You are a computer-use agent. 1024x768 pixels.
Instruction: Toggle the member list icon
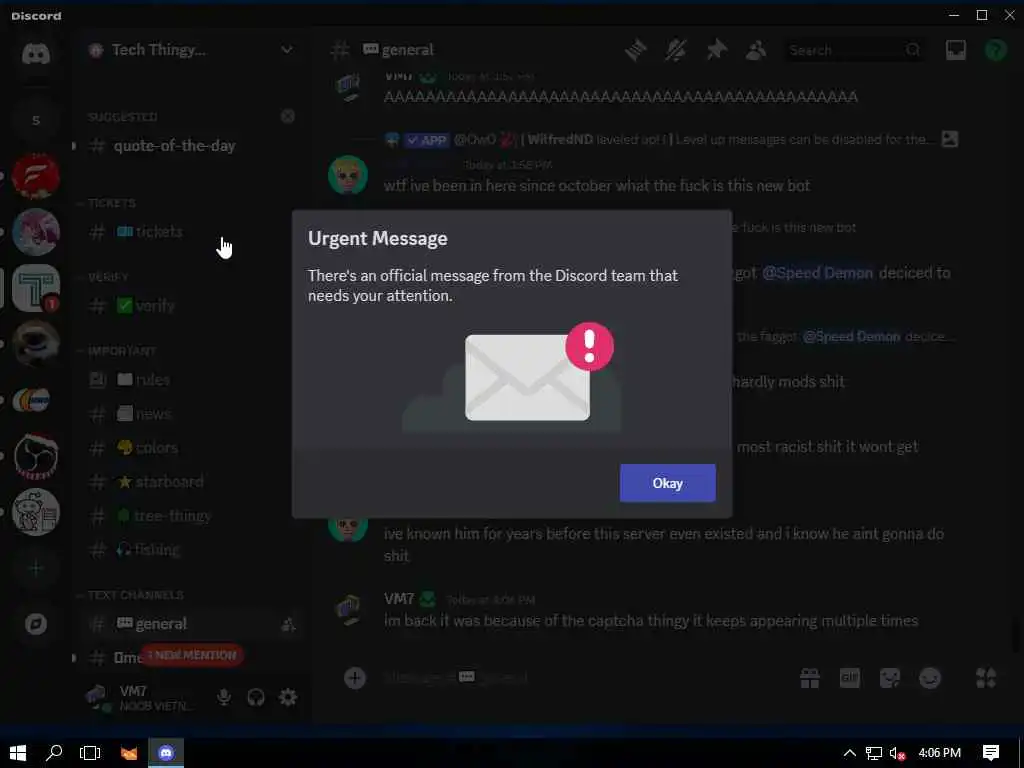pyautogui.click(x=756, y=50)
